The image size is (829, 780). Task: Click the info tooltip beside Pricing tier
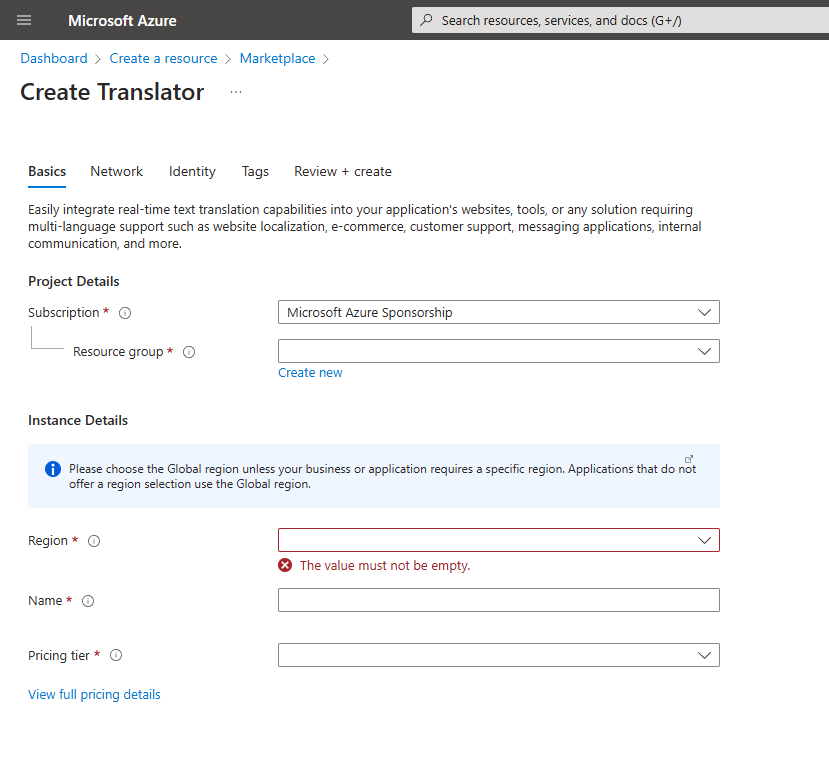[x=115, y=655]
